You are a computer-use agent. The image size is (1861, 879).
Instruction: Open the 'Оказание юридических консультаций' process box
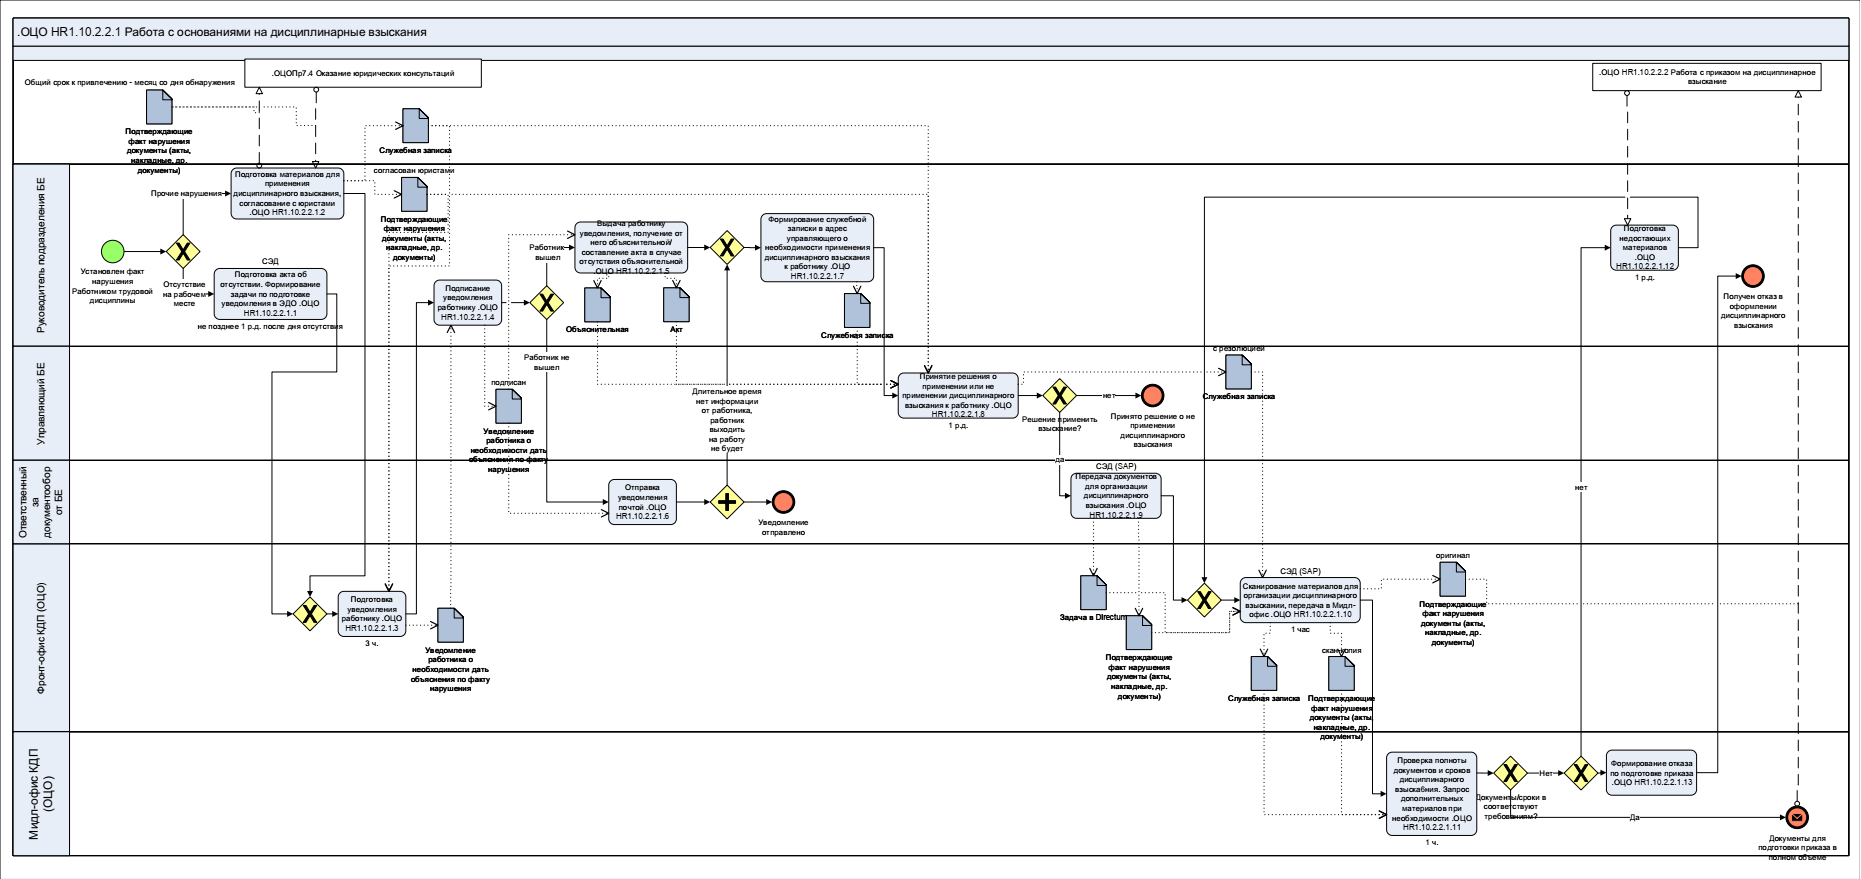(363, 73)
